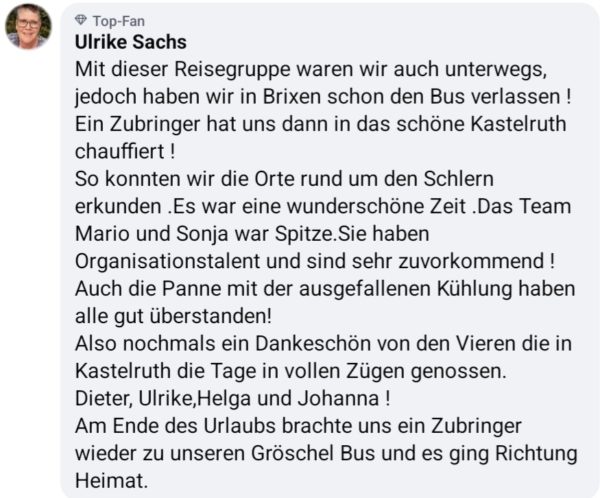
Task: Click the word chauffiert in the comment
Action: click(x=119, y=152)
